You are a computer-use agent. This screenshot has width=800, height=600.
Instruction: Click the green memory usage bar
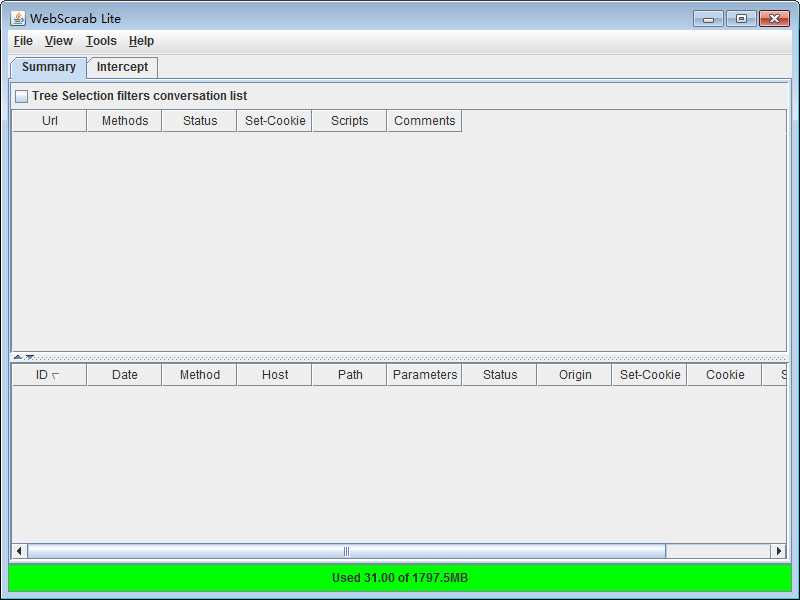tap(400, 578)
